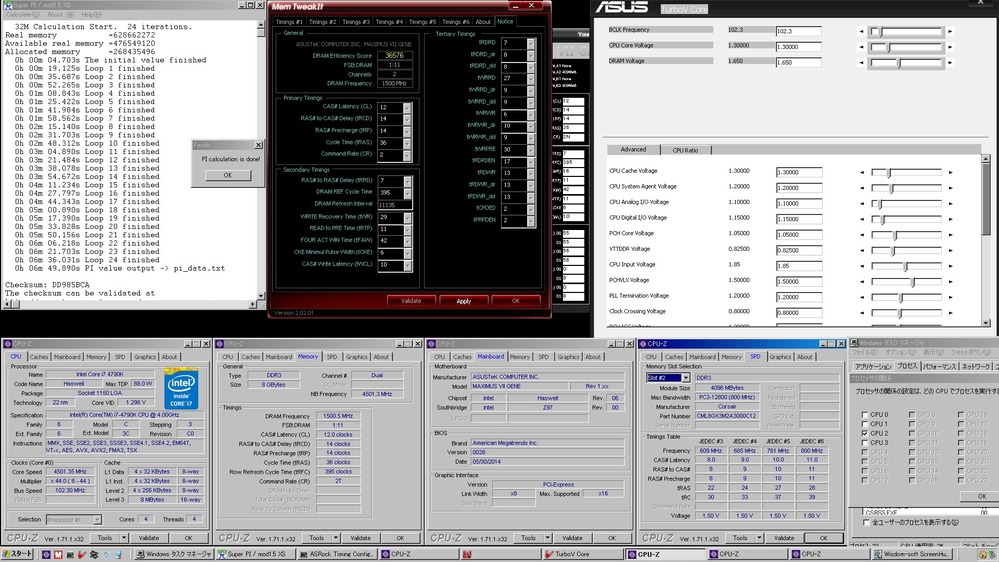Open the Notice tab in Mem TweakIt

coord(505,22)
